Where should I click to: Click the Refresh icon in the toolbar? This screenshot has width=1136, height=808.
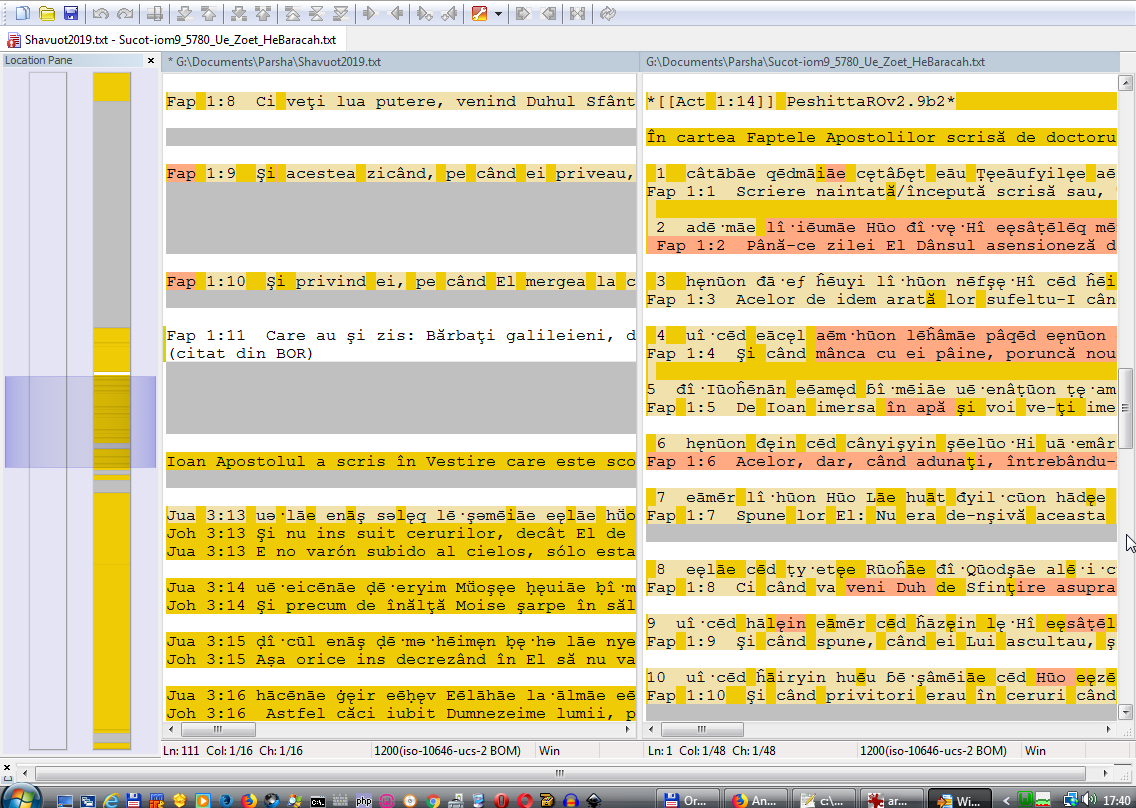pyautogui.click(x=608, y=13)
